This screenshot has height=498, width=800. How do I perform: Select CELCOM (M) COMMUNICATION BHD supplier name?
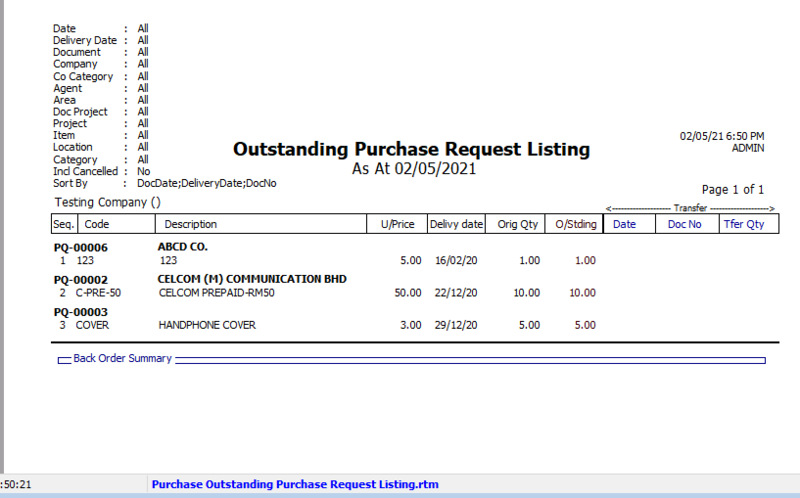click(259, 280)
